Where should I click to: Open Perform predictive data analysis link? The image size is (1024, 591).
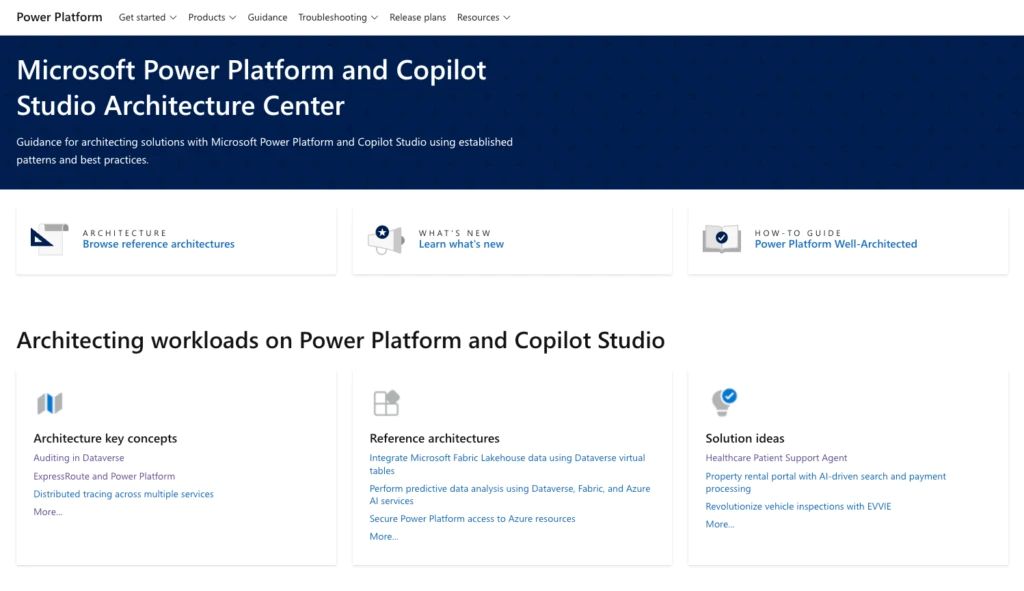(510, 494)
